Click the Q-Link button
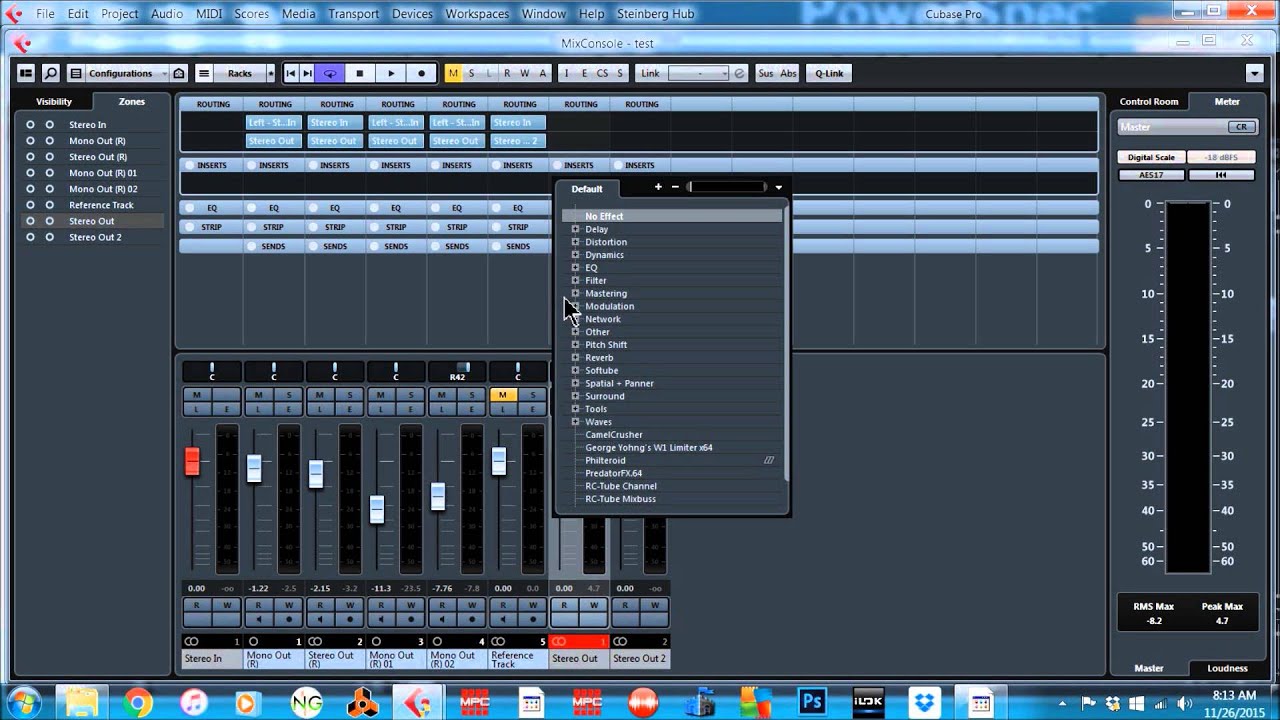1280x720 pixels. click(x=829, y=73)
